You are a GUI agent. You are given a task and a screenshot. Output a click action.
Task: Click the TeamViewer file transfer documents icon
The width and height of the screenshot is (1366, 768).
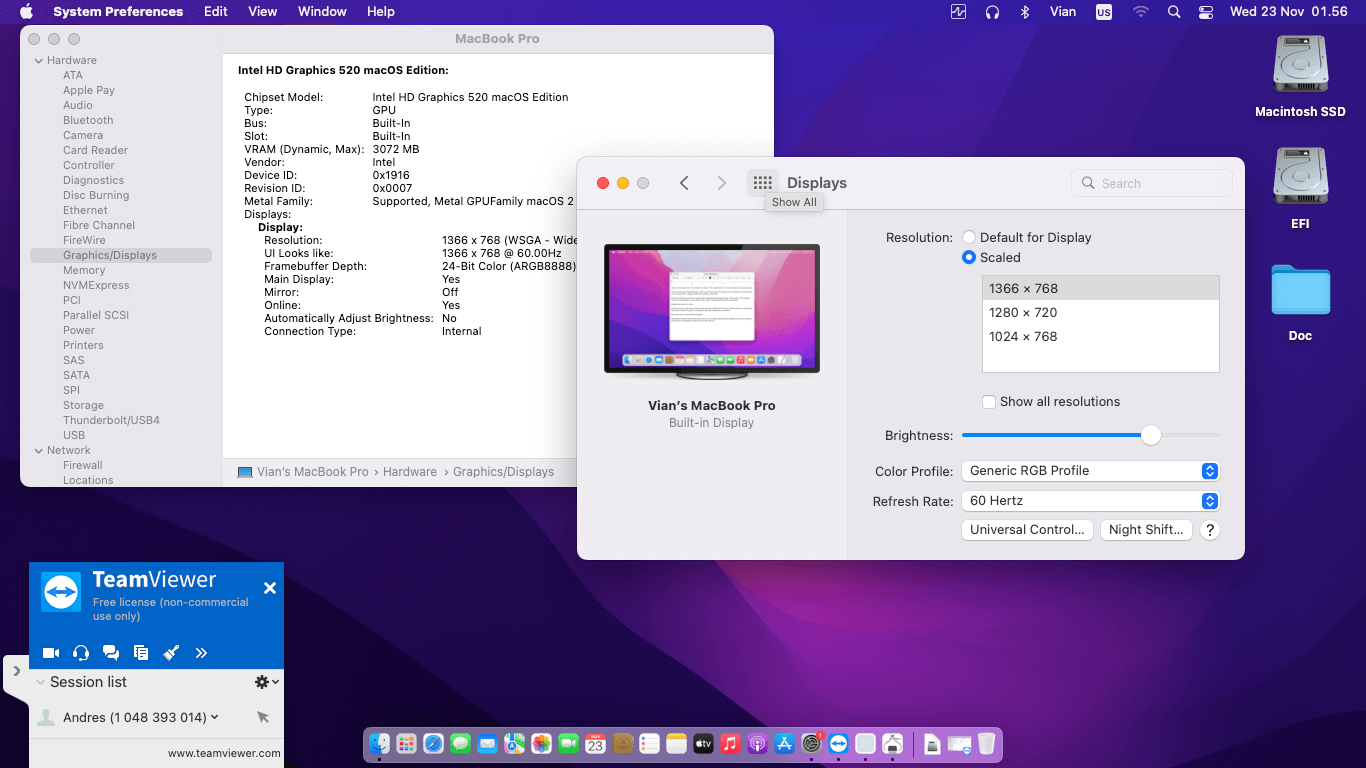click(x=141, y=653)
